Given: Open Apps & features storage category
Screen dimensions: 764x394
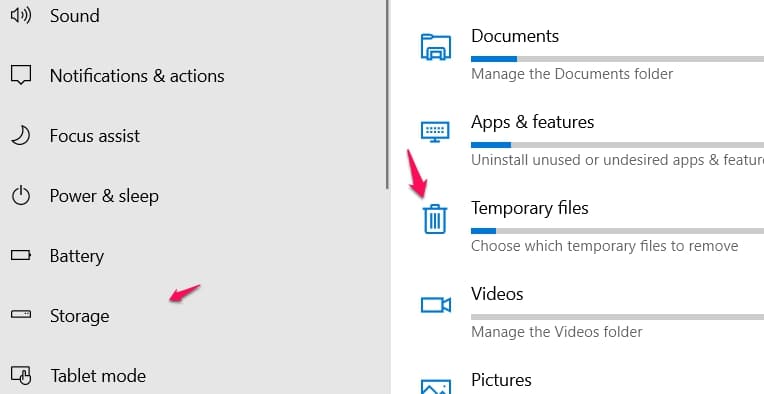Looking at the screenshot, I should pos(533,122).
